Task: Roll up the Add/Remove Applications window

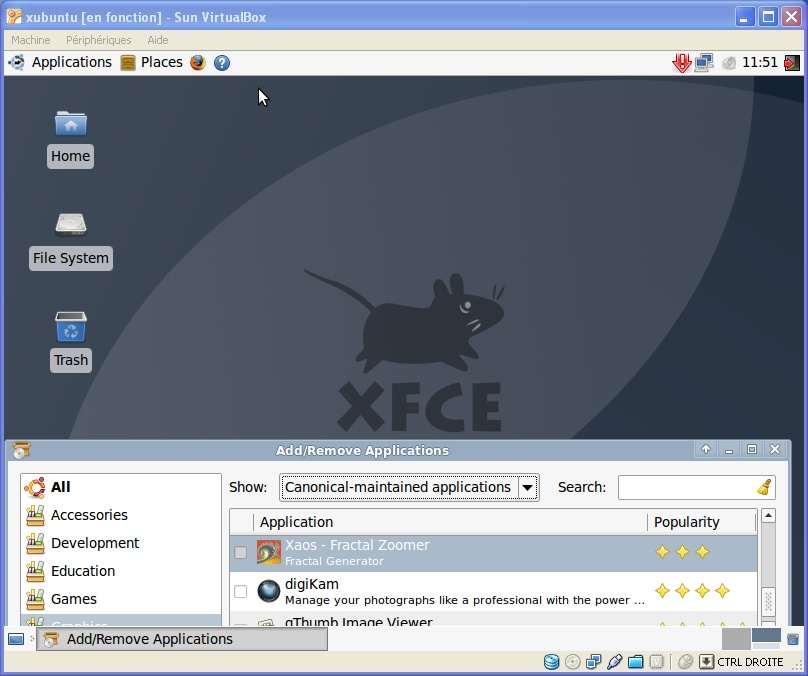Action: point(706,449)
